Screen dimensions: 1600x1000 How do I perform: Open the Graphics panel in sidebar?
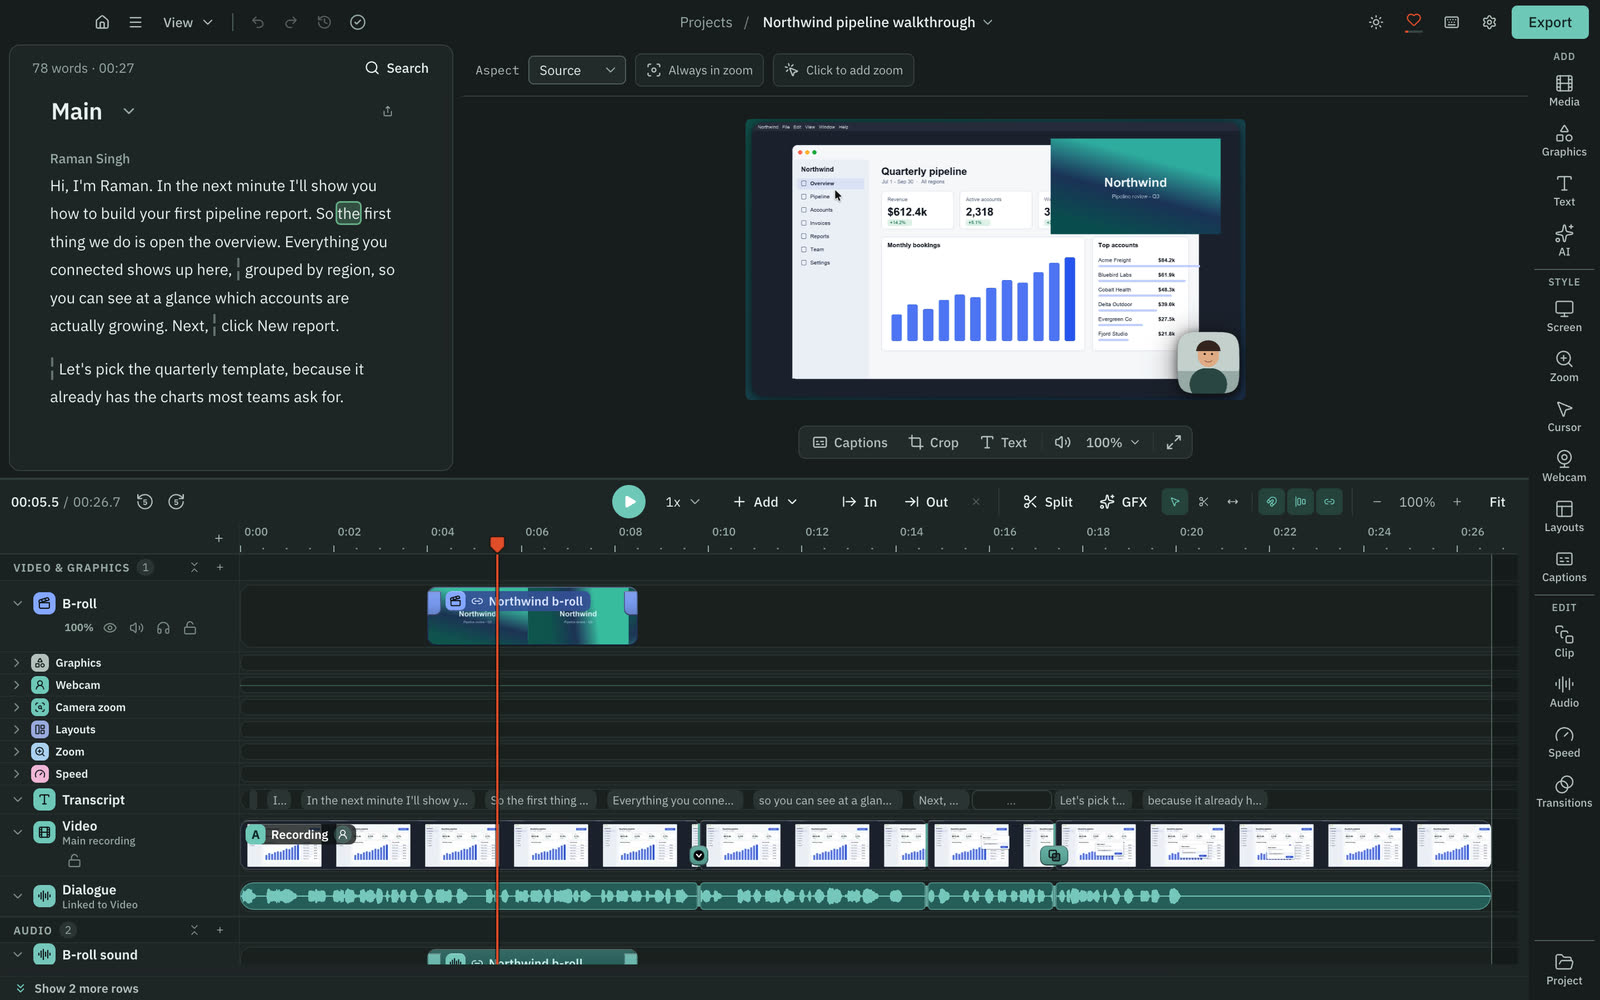click(x=1564, y=140)
